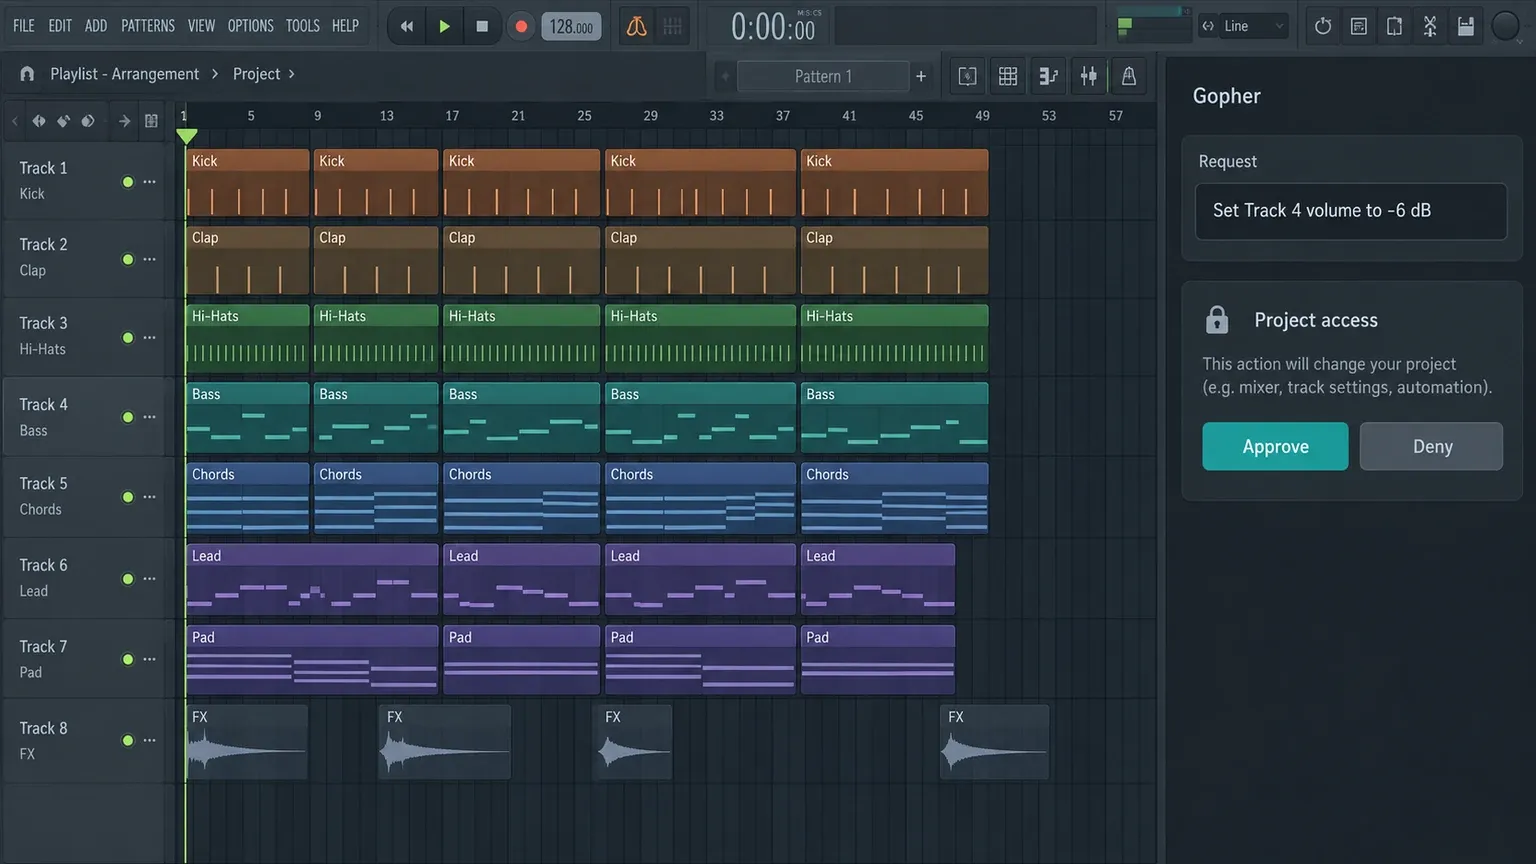
Task: Click the book/columns icon in the playlist toolbar
Action: point(151,121)
